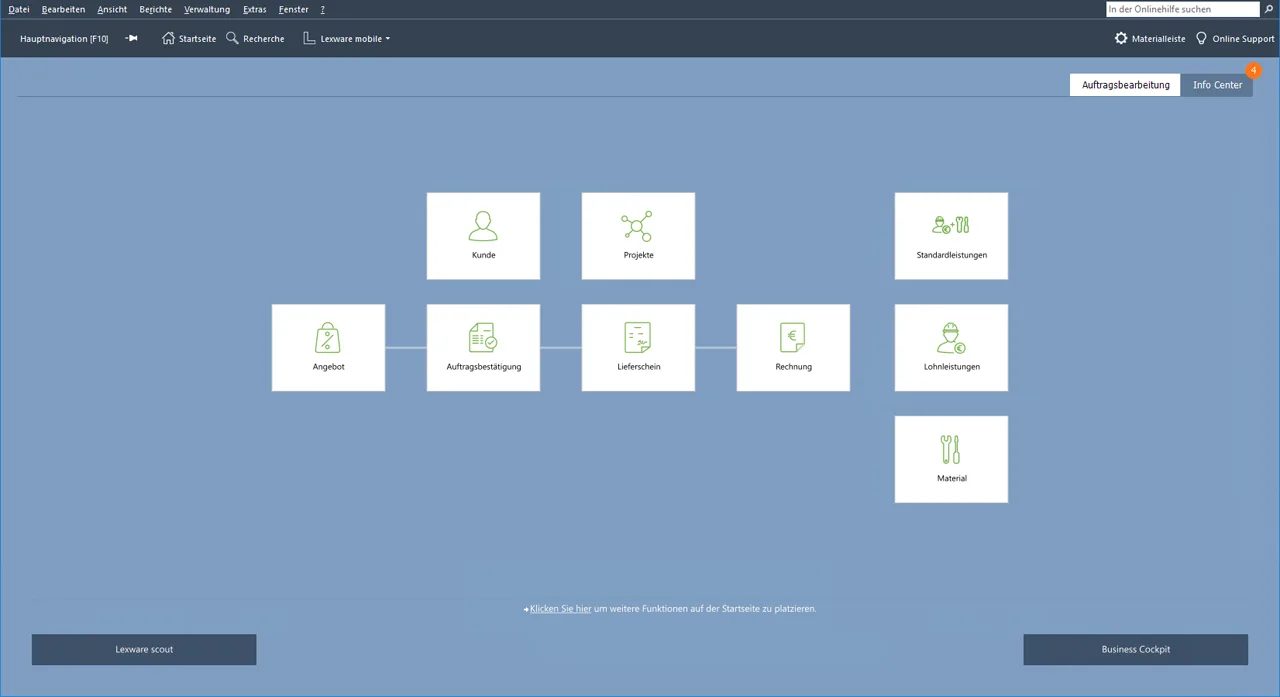Open the Ansicht menu
The image size is (1280, 697).
pos(112,9)
